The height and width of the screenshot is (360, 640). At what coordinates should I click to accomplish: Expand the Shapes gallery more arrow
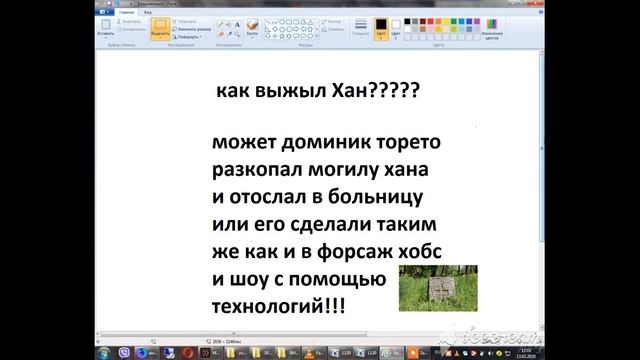click(x=317, y=36)
